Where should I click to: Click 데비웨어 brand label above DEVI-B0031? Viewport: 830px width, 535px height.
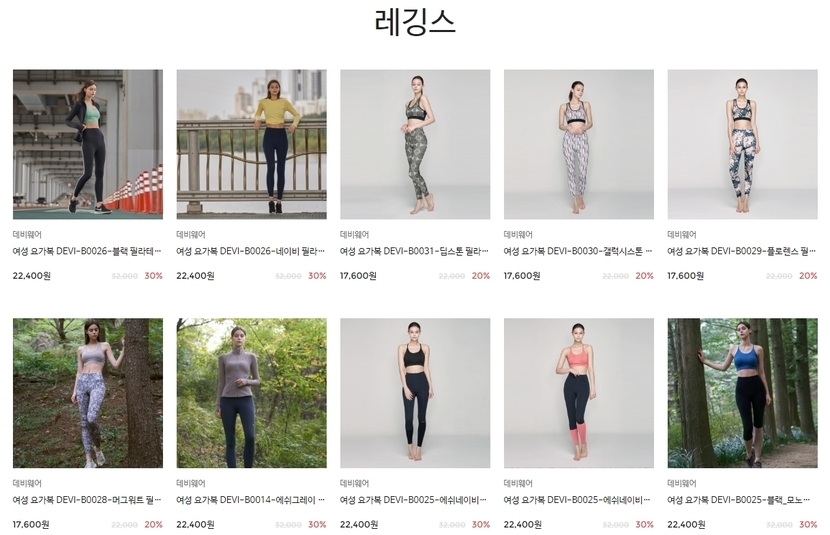click(x=354, y=234)
